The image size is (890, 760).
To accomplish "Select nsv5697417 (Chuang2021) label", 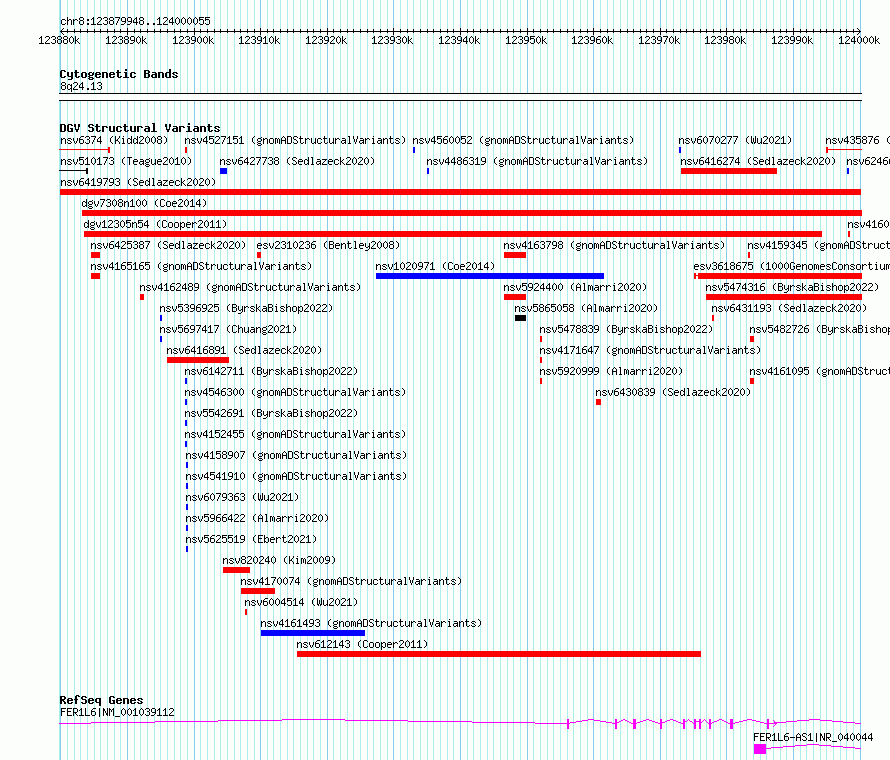I will [x=228, y=329].
